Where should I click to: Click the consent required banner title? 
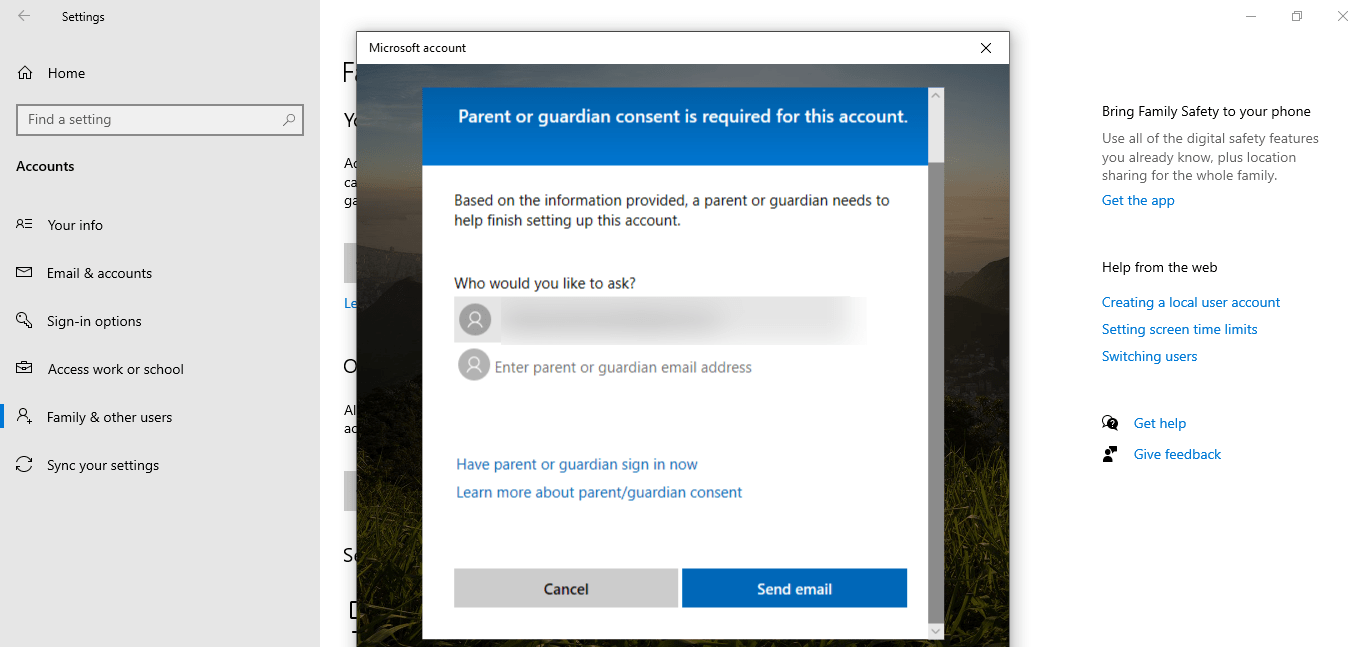tap(683, 116)
